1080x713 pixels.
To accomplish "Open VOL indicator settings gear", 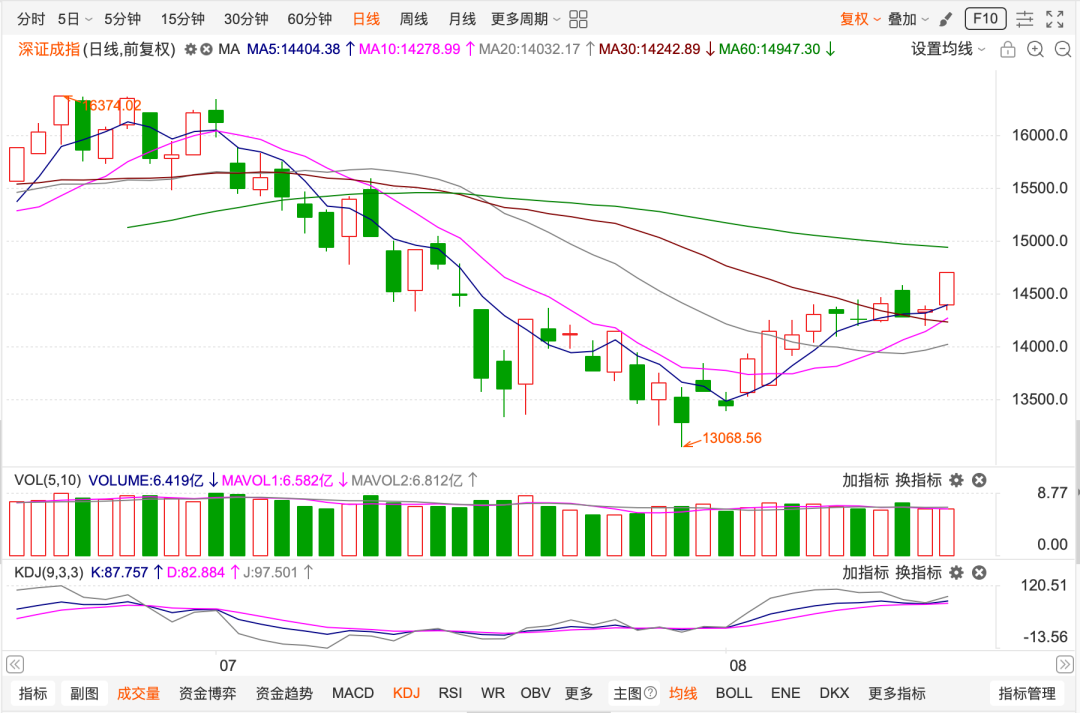I will coord(956,480).
